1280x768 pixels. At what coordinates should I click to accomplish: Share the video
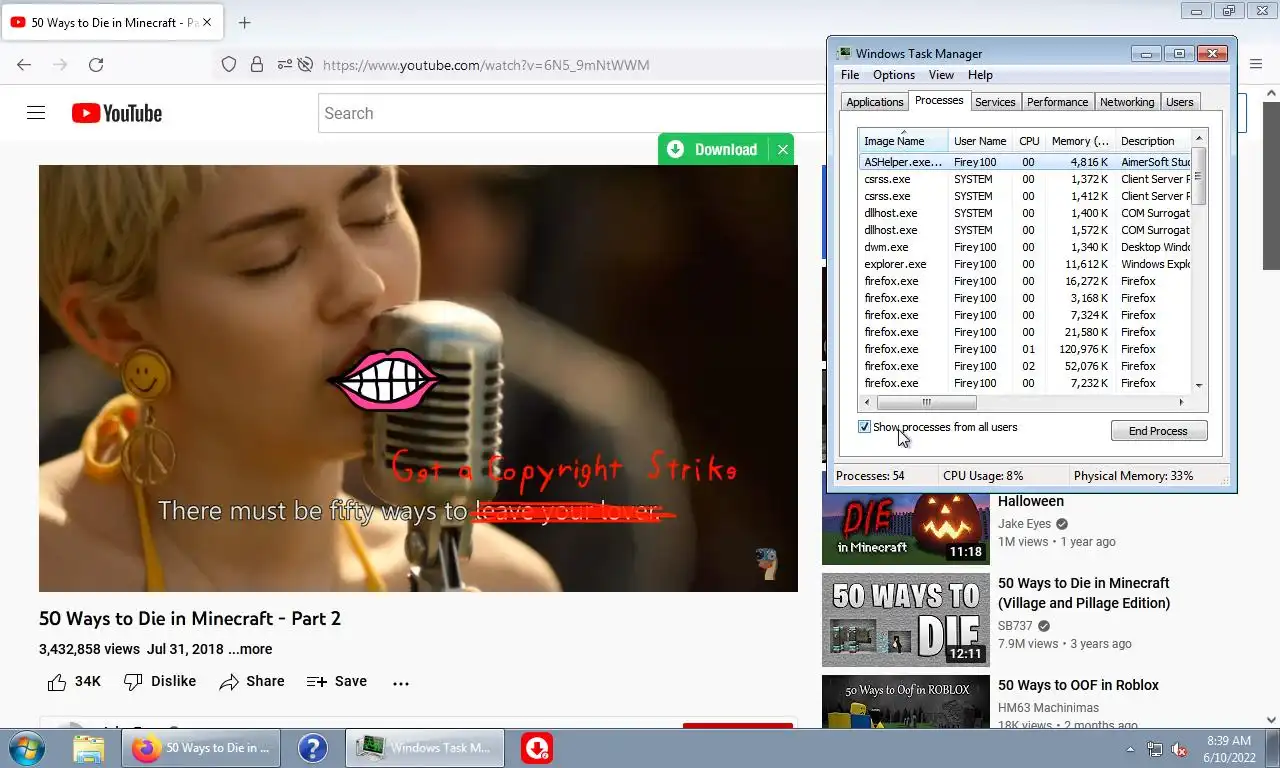coord(252,681)
